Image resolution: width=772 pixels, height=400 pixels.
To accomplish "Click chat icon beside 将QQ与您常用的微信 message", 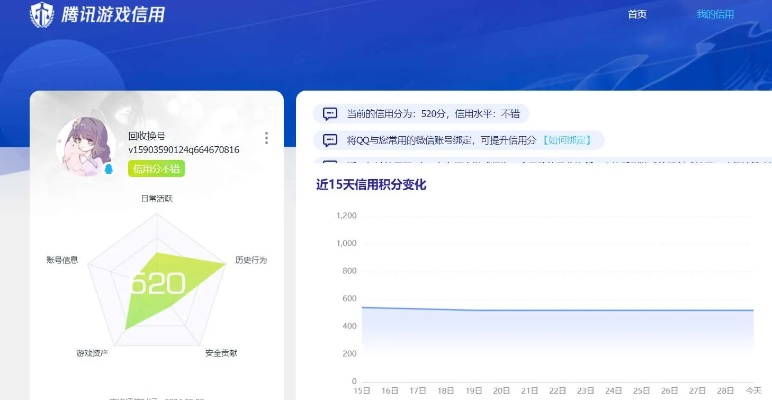I will pyautogui.click(x=330, y=140).
